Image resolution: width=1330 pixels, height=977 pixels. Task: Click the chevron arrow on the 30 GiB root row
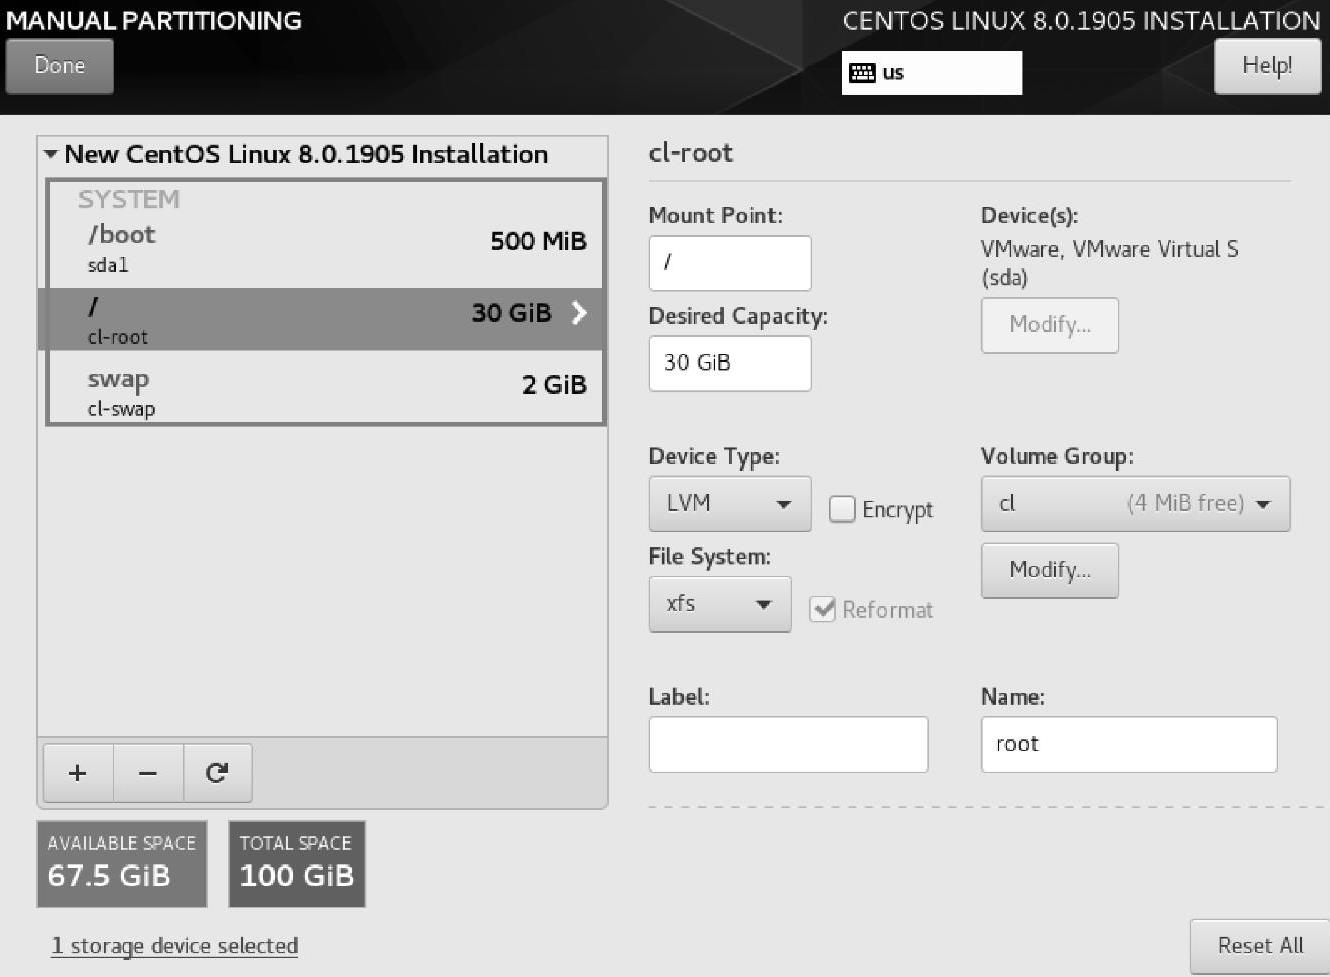point(578,313)
